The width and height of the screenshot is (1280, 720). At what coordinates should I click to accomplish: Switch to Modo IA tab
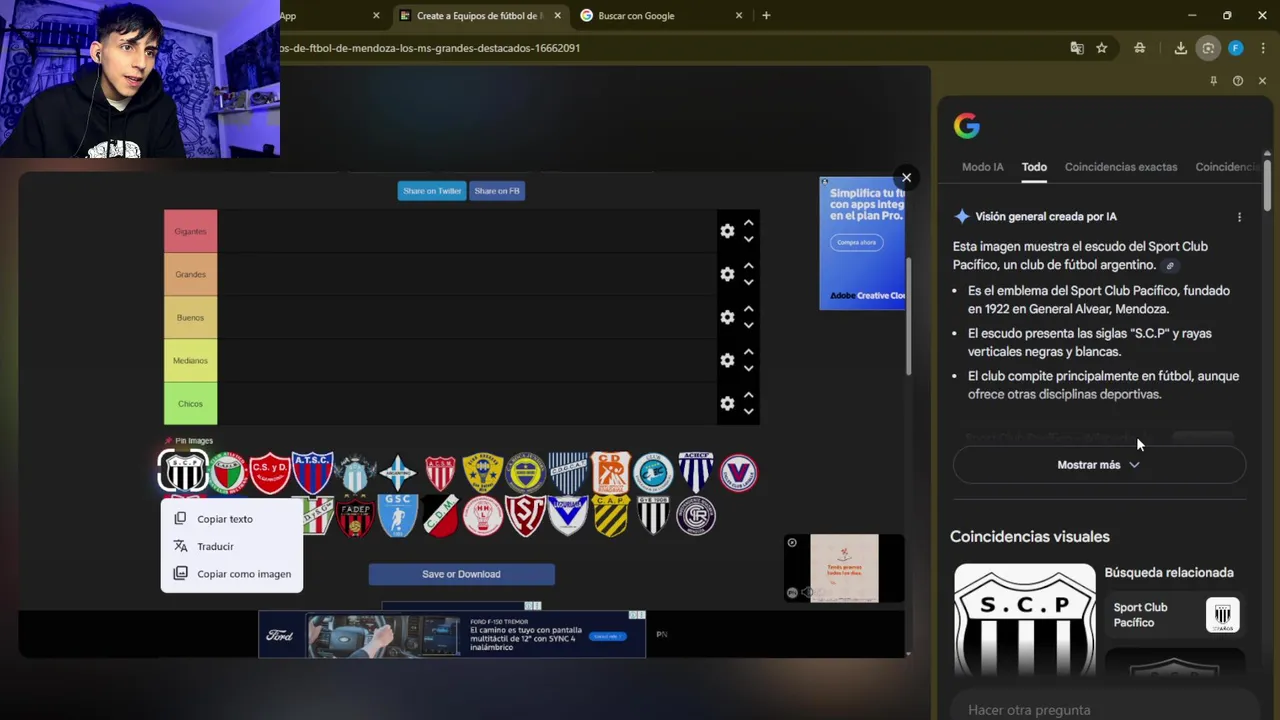(982, 167)
